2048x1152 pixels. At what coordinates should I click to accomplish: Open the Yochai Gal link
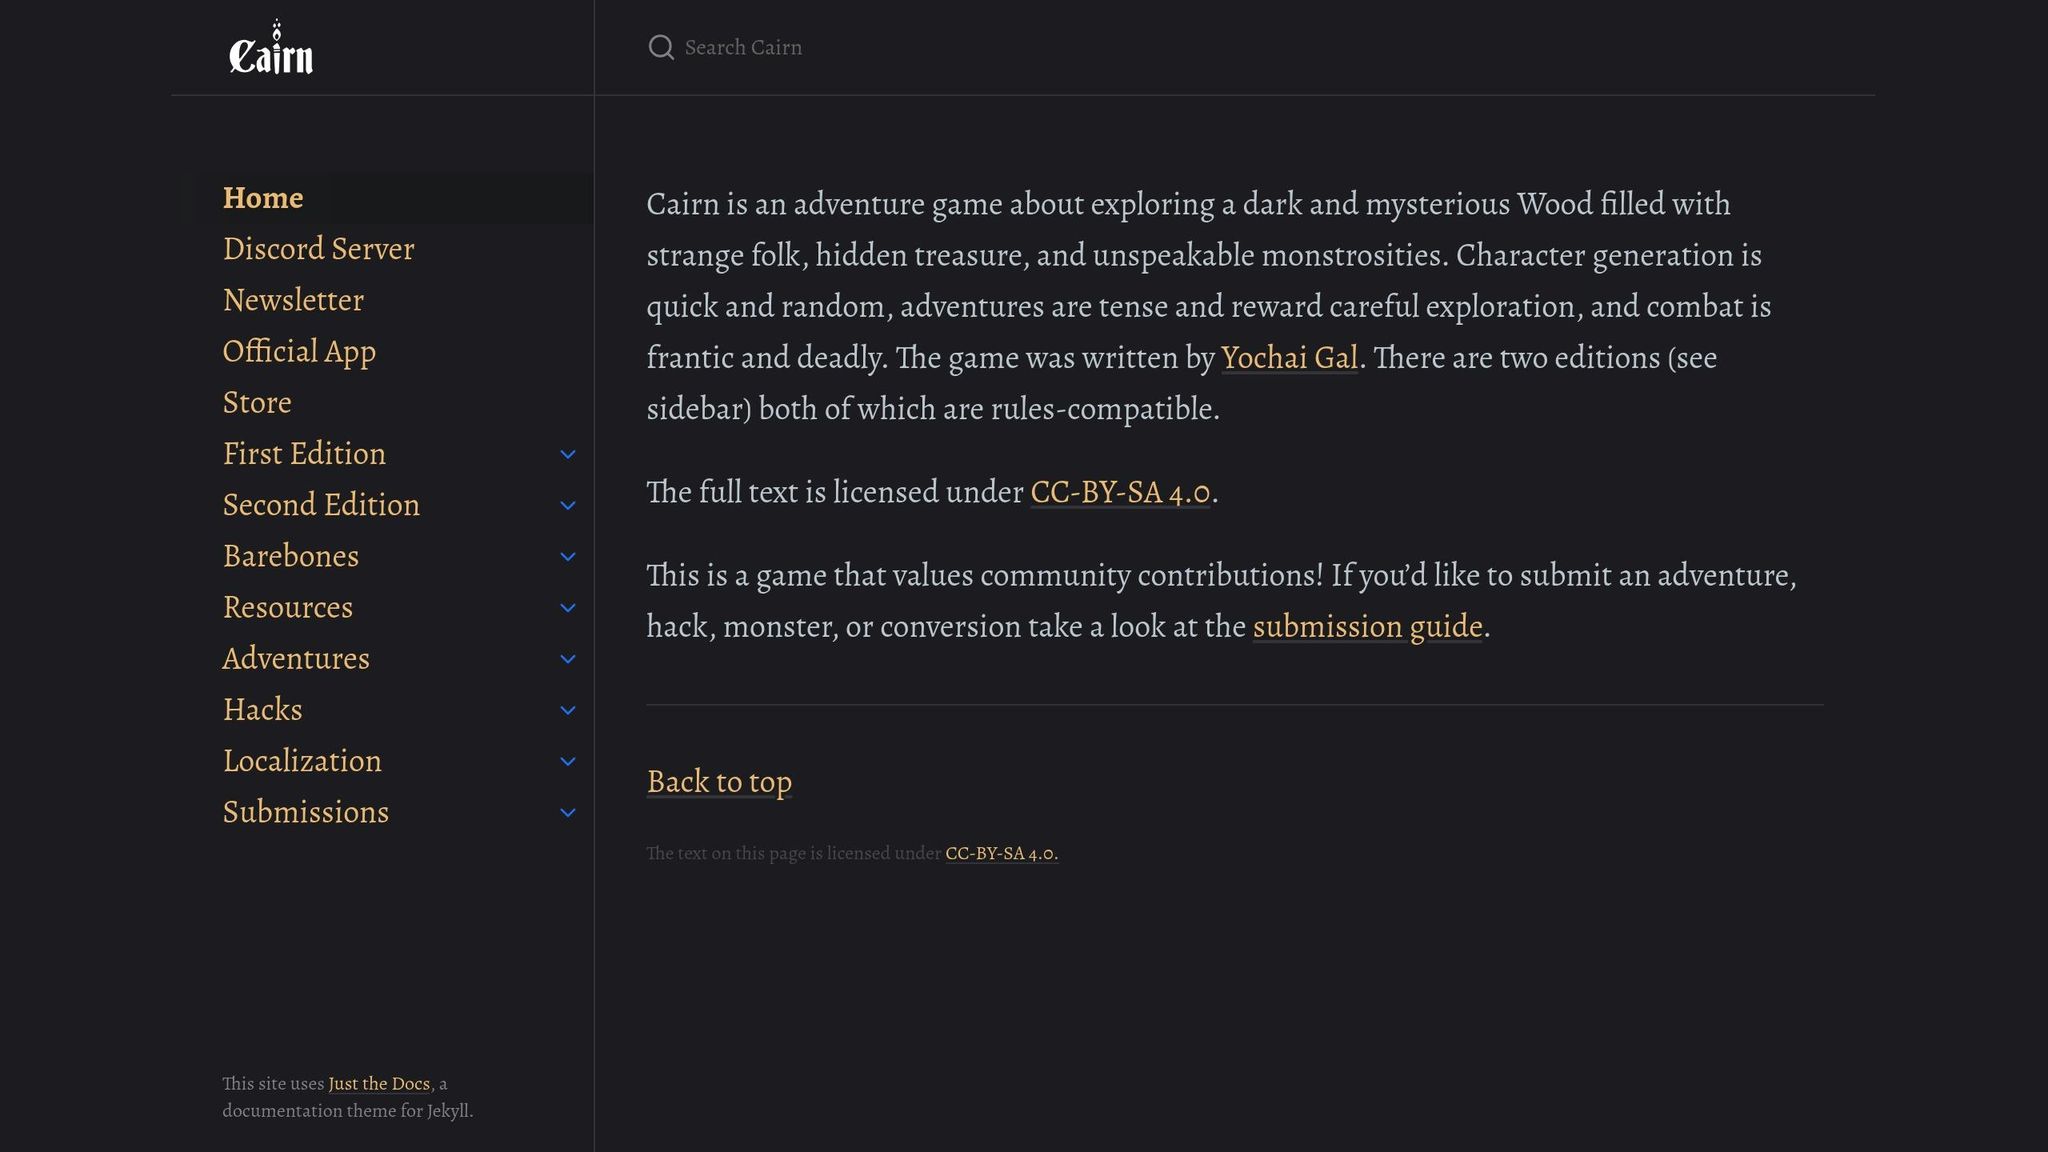1289,358
